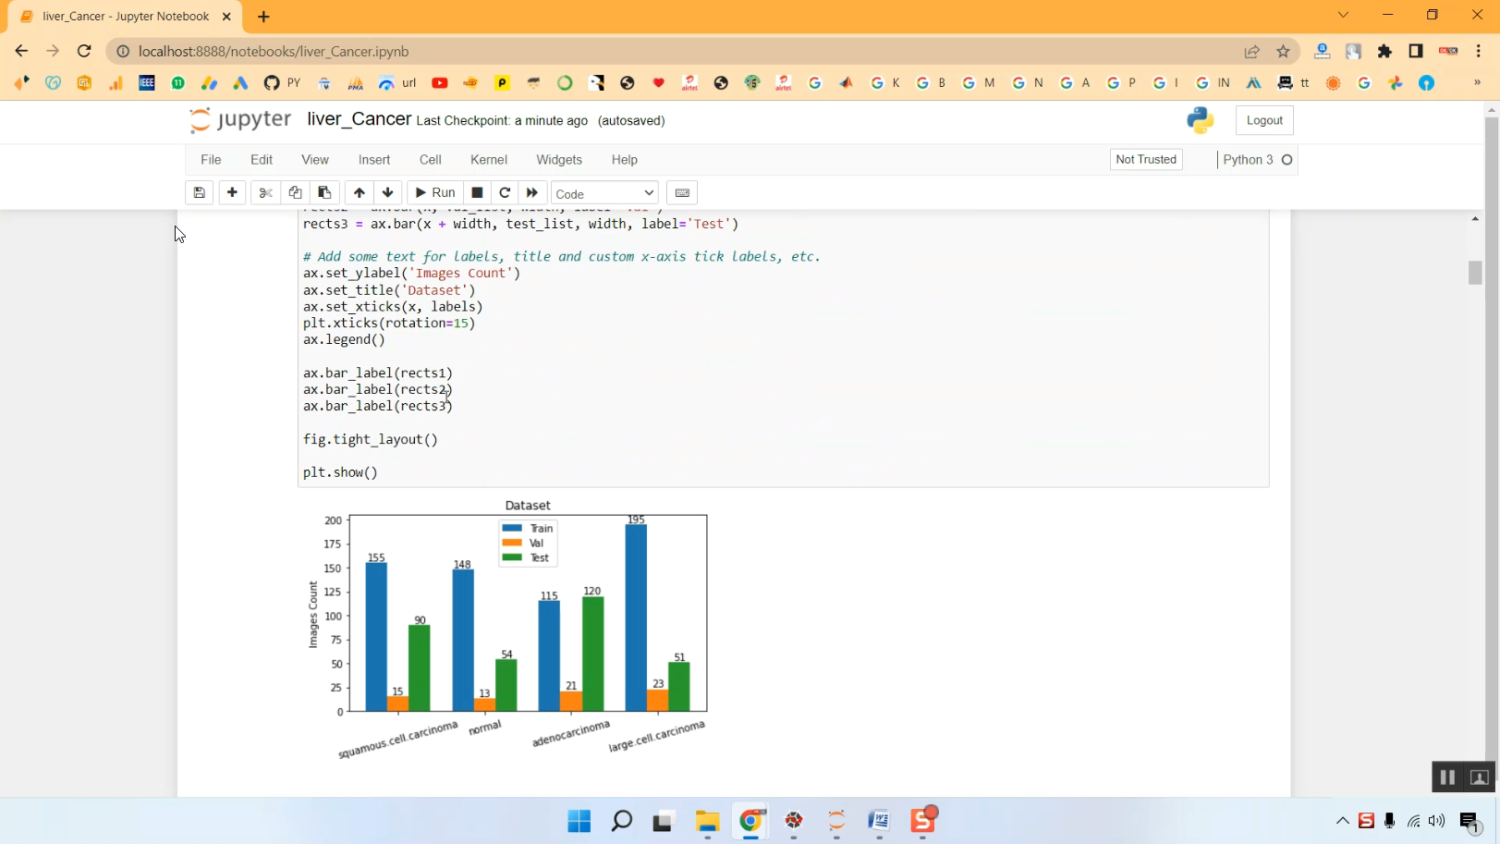Expand the Chrome browser menu
Viewport: 1500px width, 844px height.
[x=1478, y=51]
